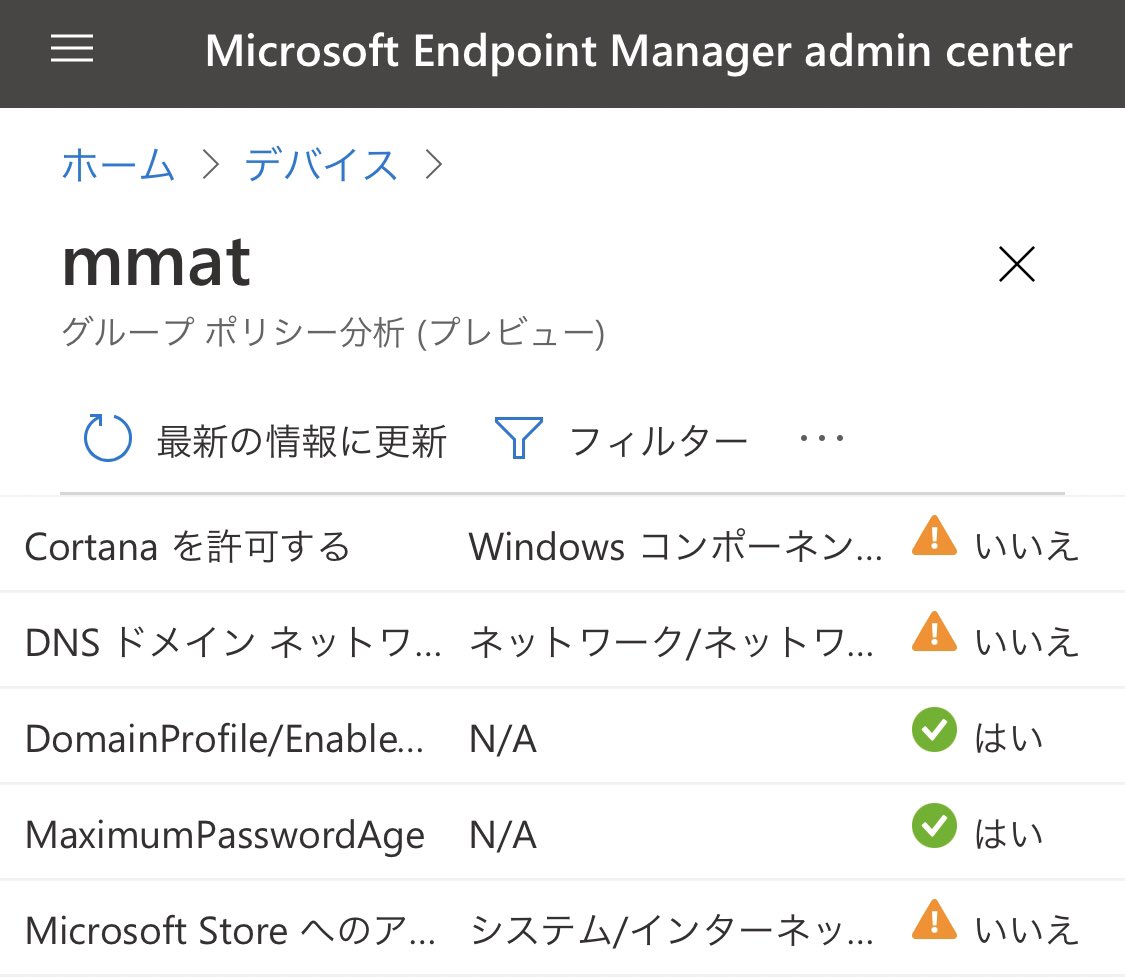The height and width of the screenshot is (977, 1125).
Task: Select the DomainProfile/Enable setting name
Action: click(224, 739)
